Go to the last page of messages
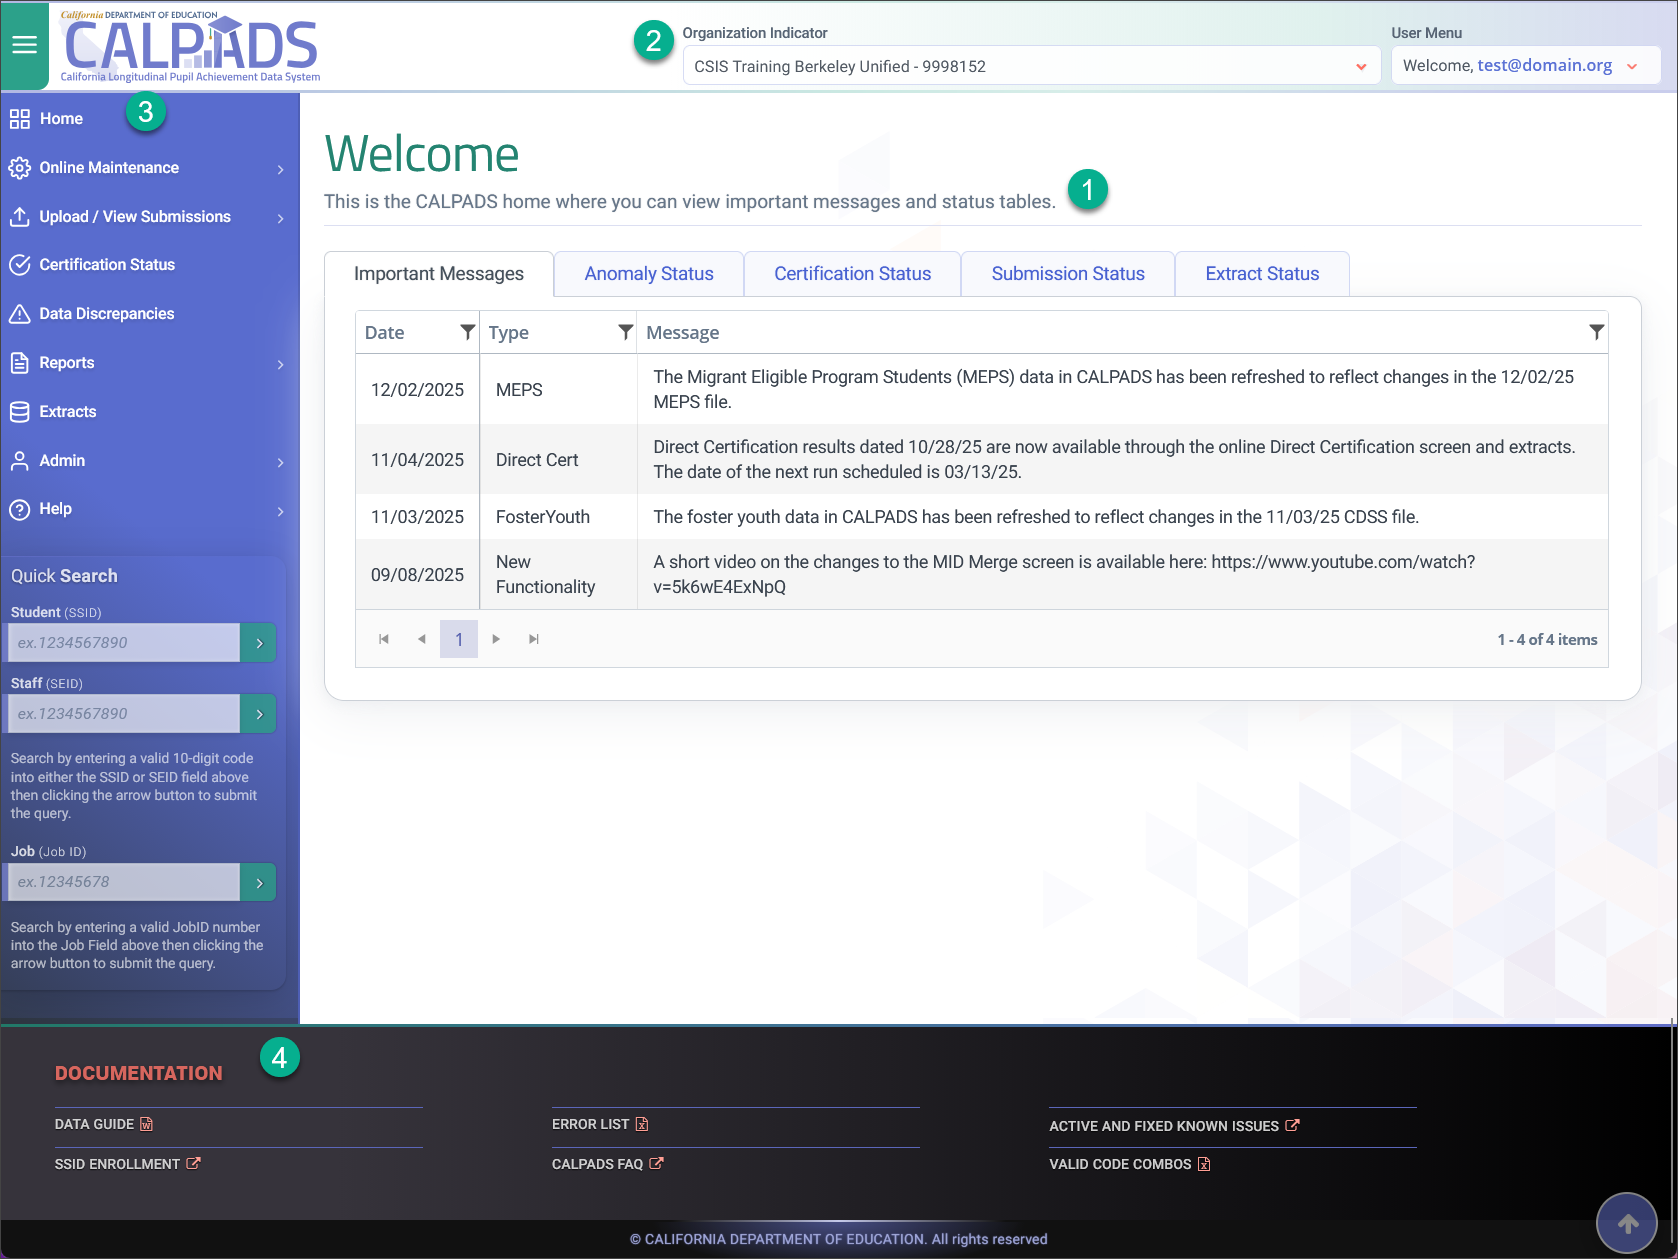The image size is (1678, 1259). (x=534, y=639)
